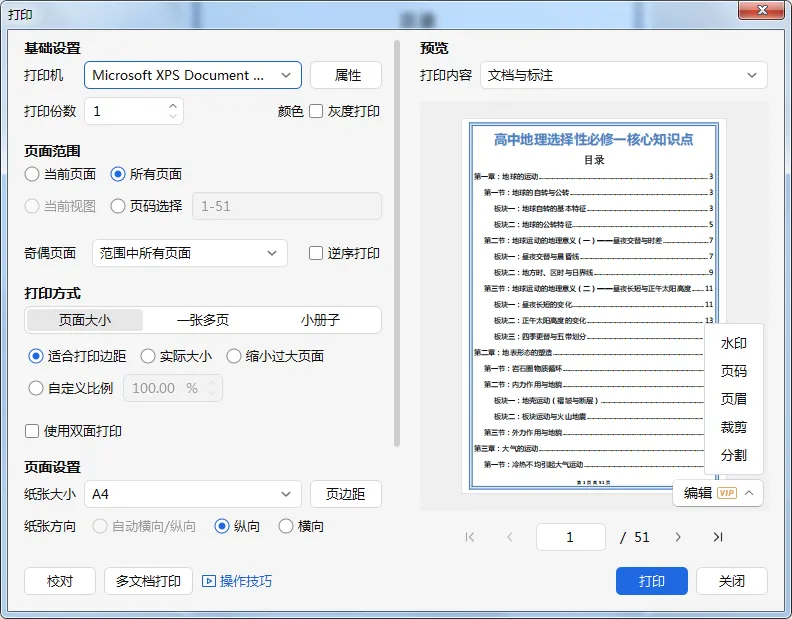The width and height of the screenshot is (792, 619).
Task: Choose 页眉 from edit menu
Action: 733,399
